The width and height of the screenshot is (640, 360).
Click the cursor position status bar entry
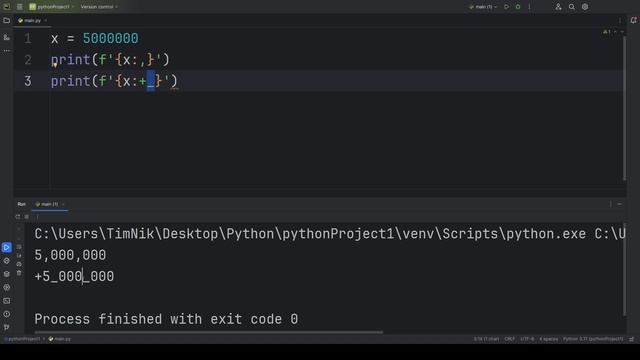486,339
